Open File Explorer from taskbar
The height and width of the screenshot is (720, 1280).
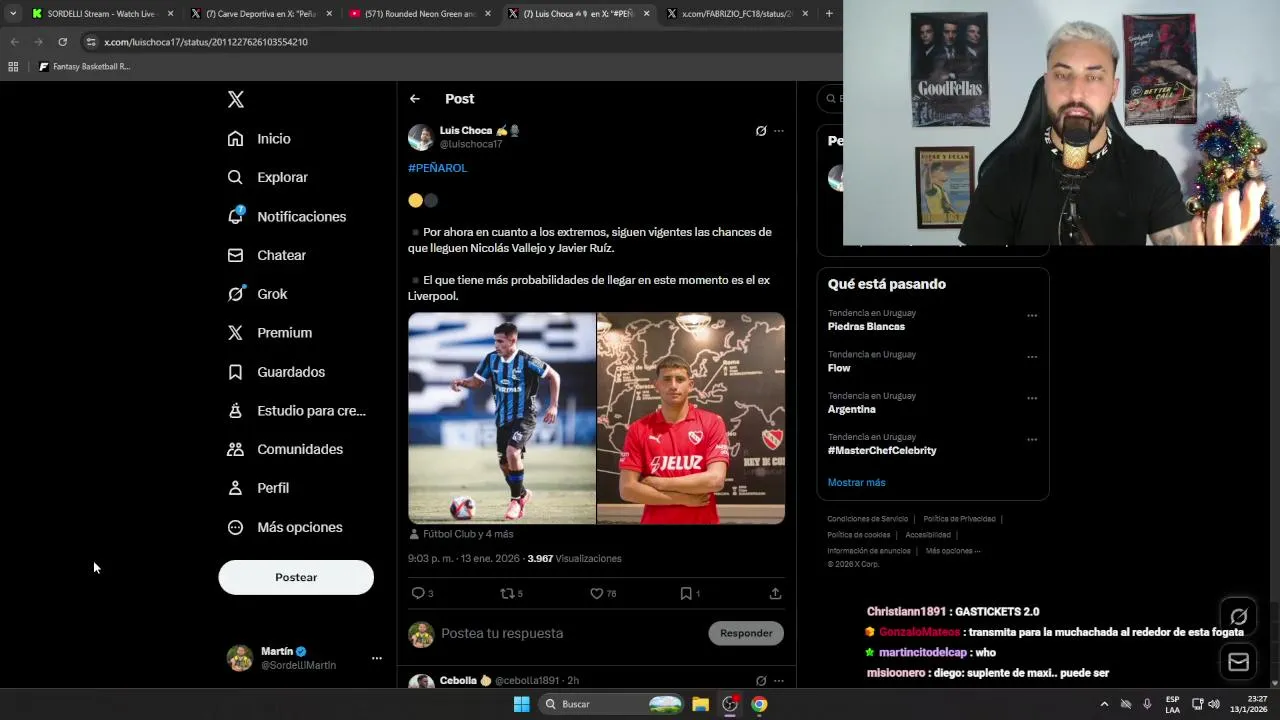(x=700, y=704)
